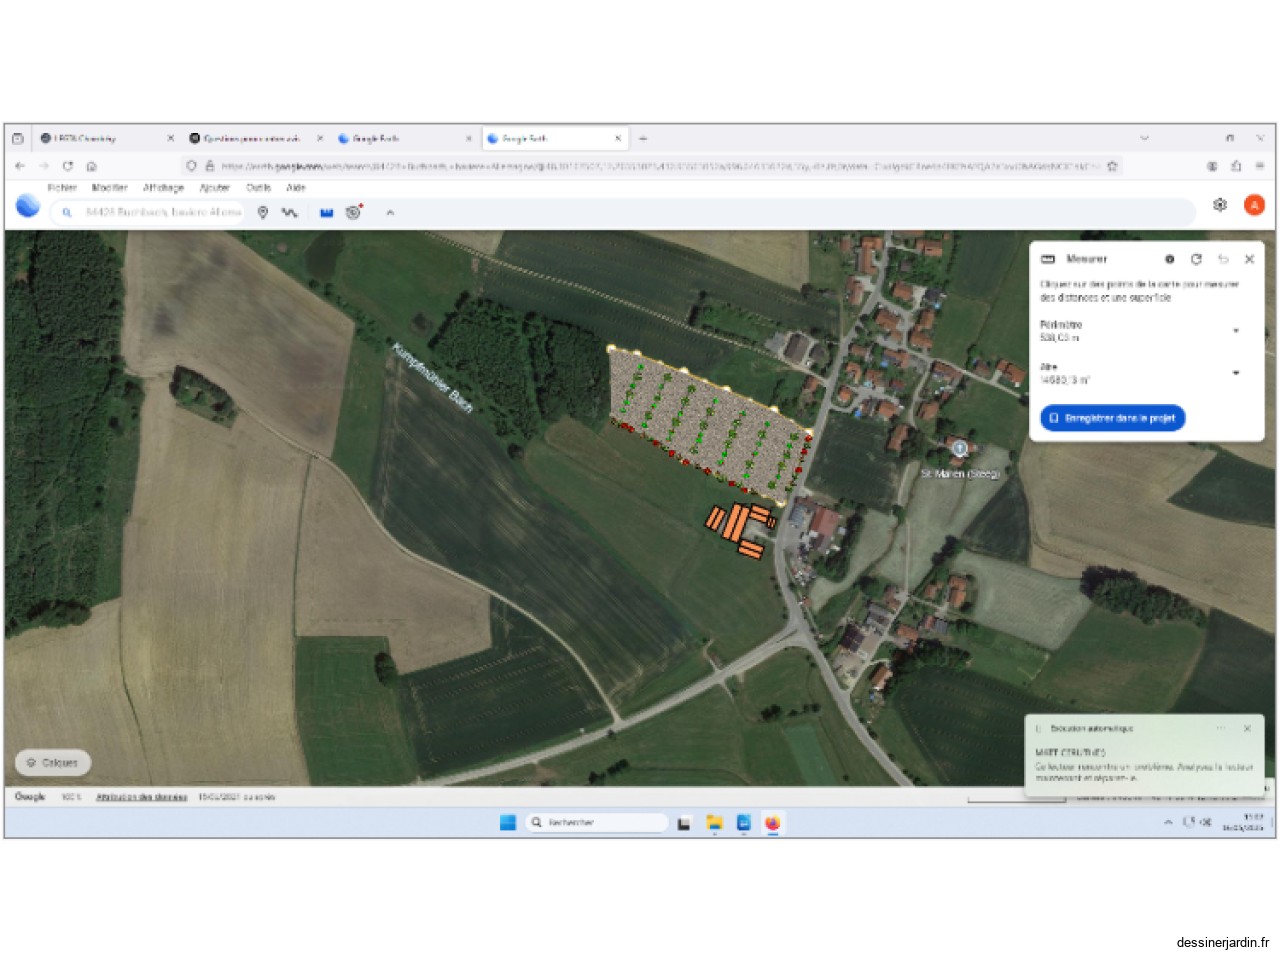
Task: Click the Kumpfmühler Bach map label
Action: 432,378
